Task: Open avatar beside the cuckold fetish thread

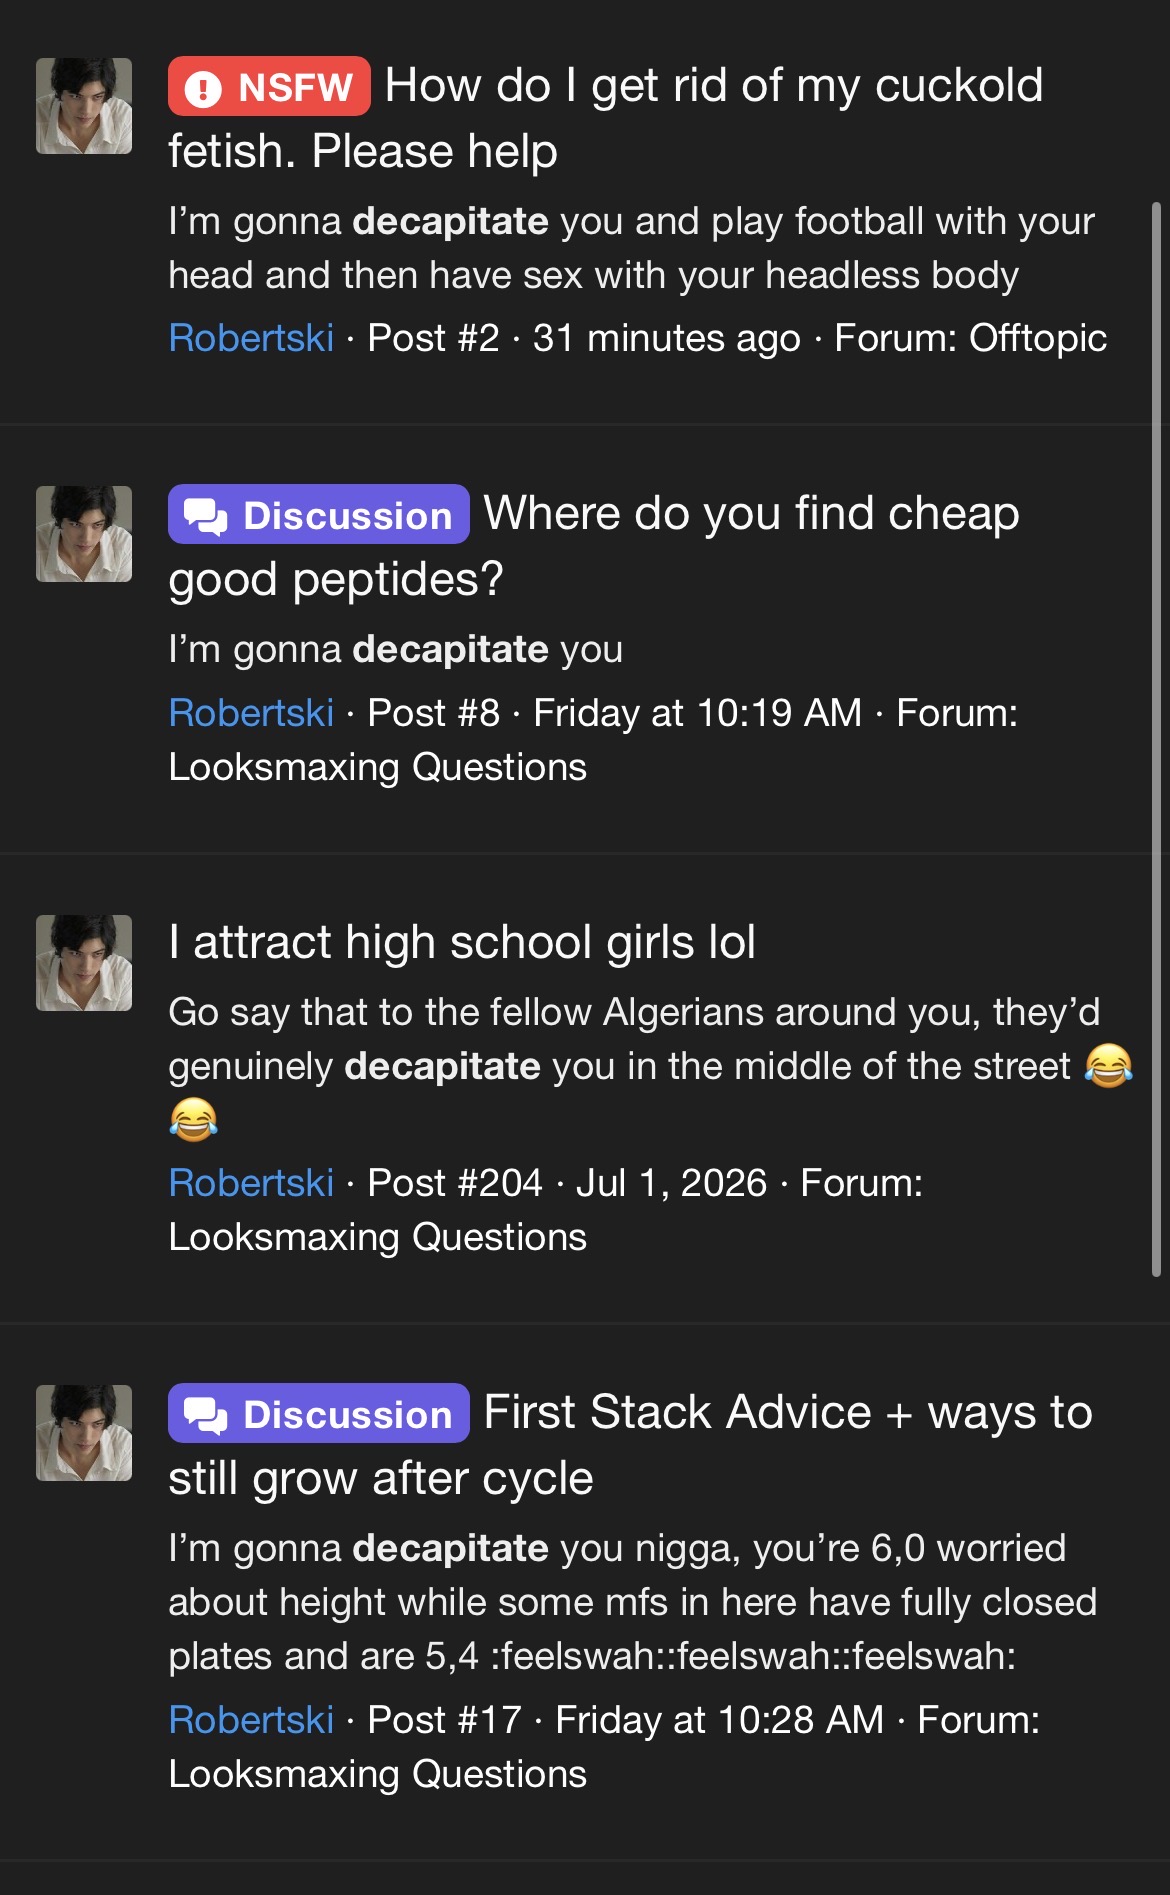Action: (84, 106)
